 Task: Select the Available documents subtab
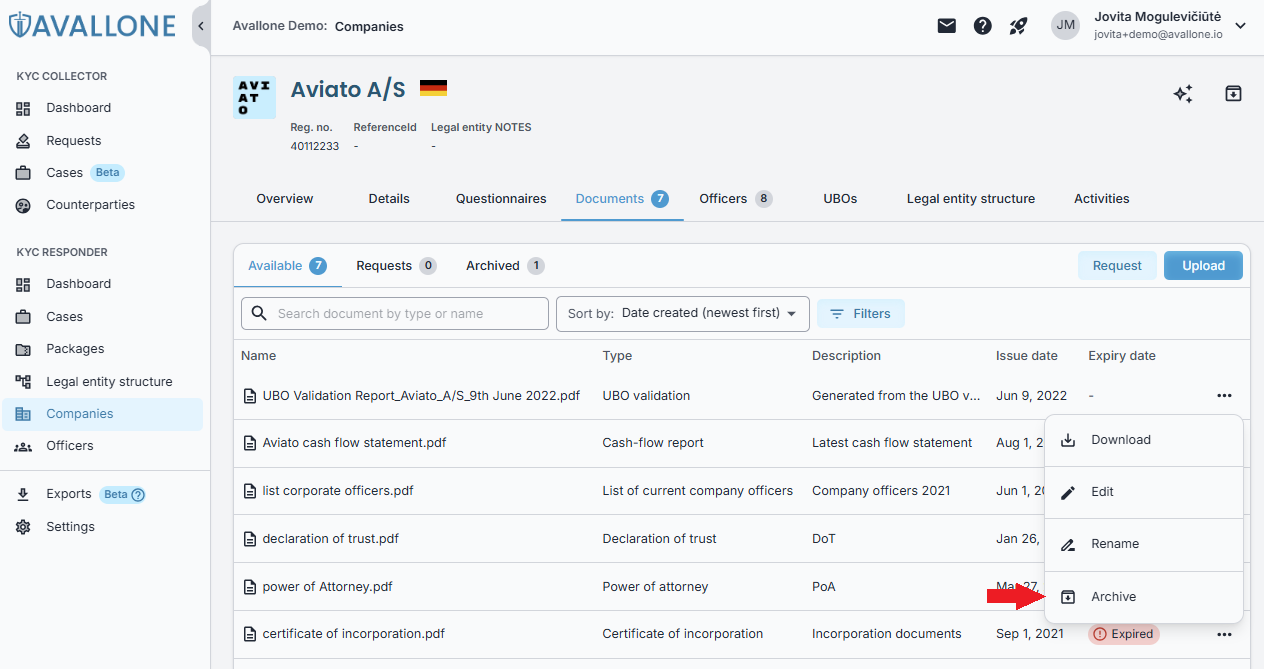pos(287,266)
